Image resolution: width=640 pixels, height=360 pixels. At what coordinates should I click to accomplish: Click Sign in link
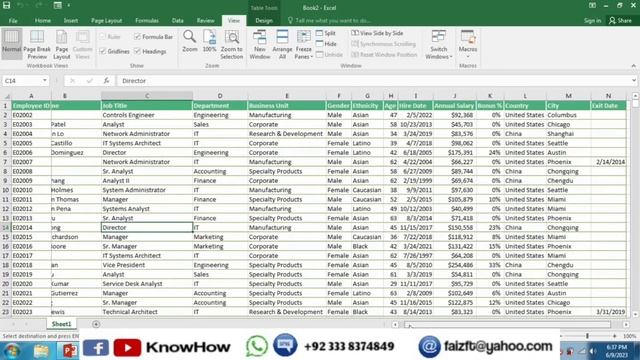coord(592,20)
